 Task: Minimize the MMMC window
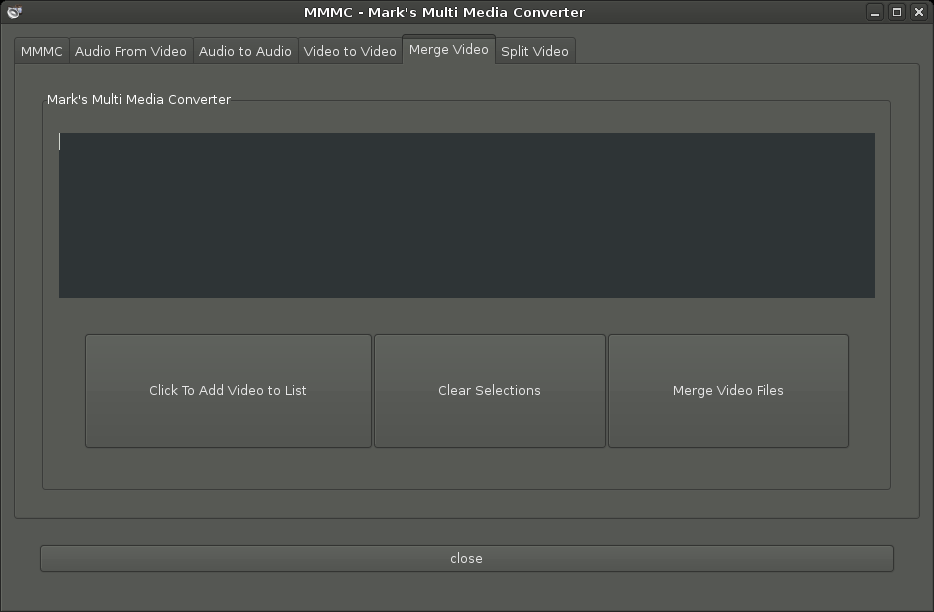874,12
